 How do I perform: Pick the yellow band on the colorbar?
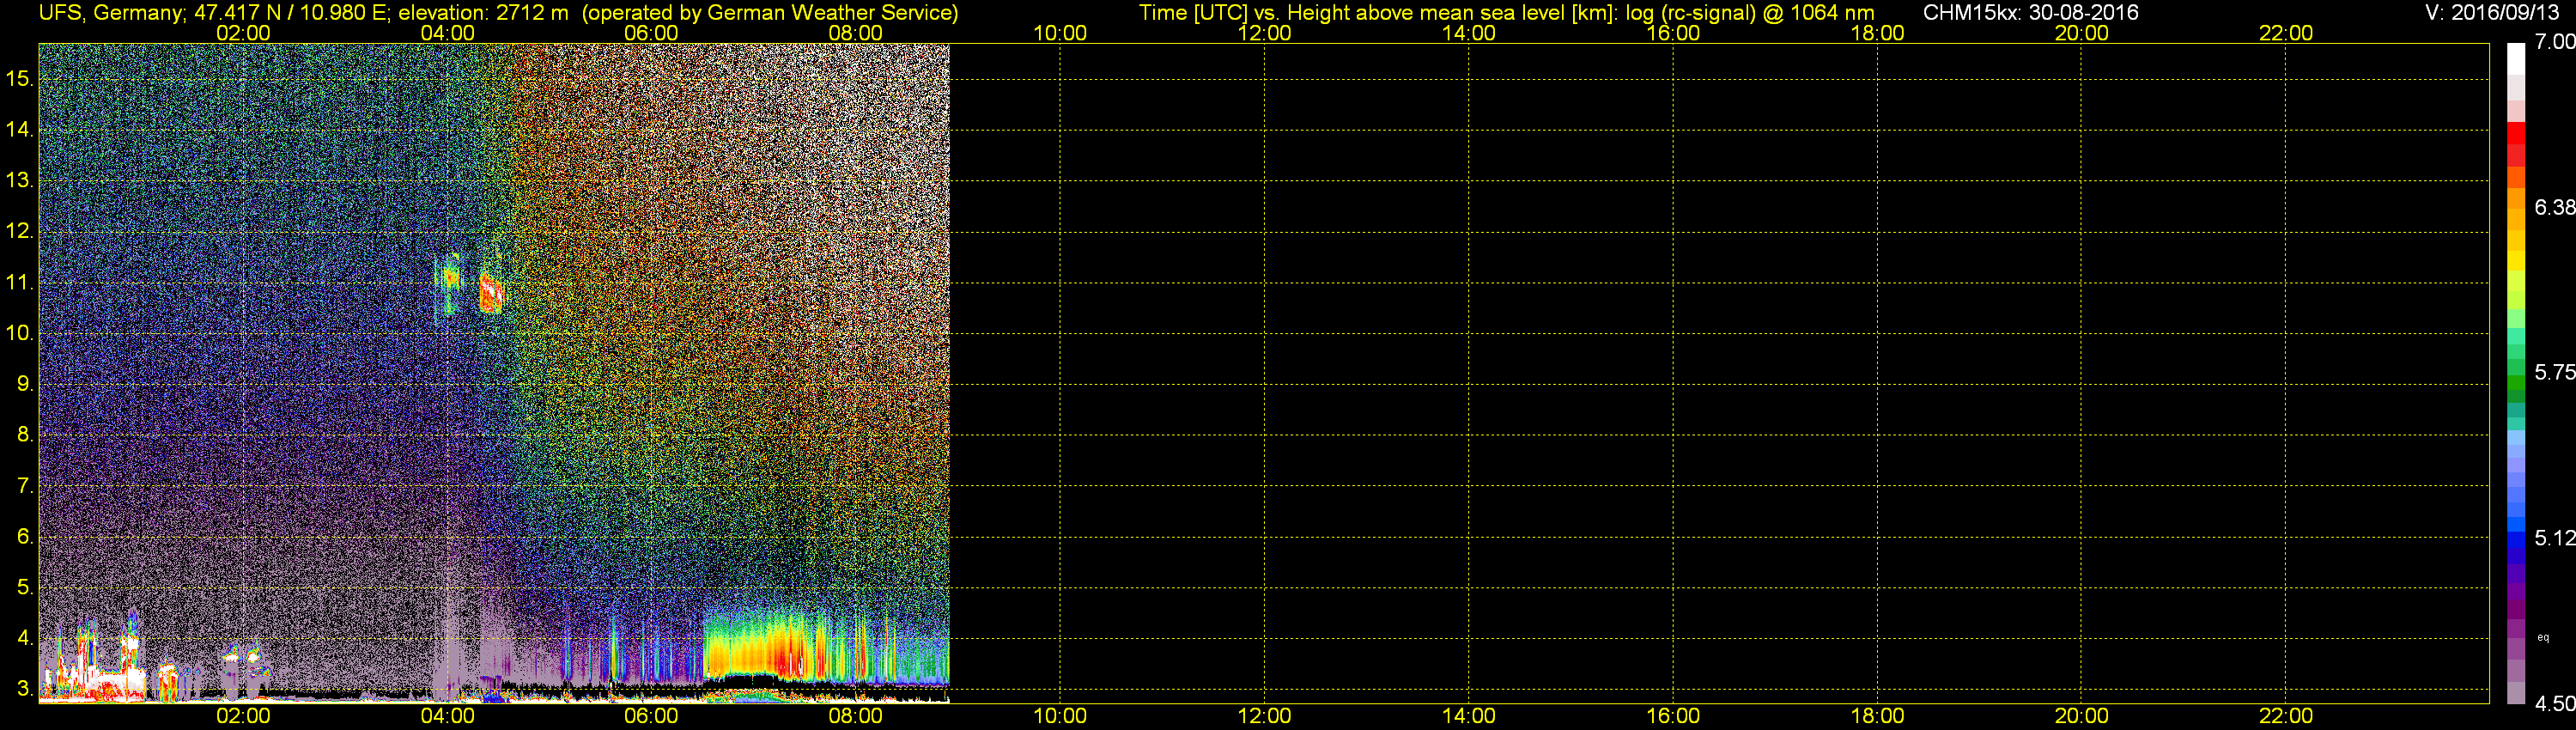pyautogui.click(x=2516, y=260)
